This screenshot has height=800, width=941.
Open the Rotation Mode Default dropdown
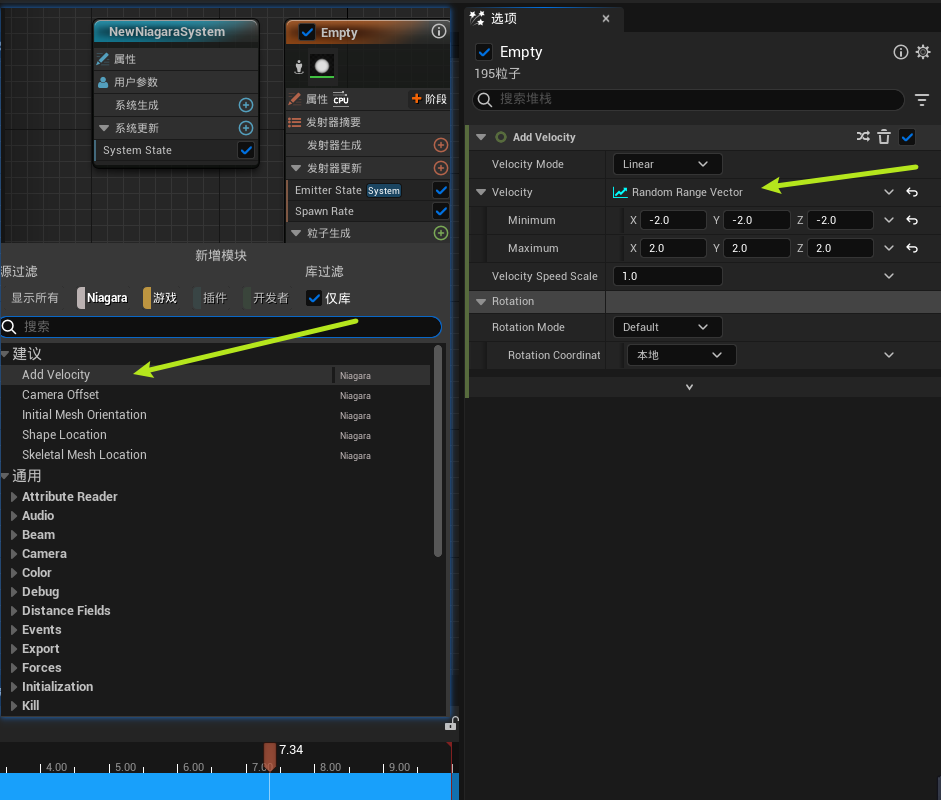(x=667, y=327)
